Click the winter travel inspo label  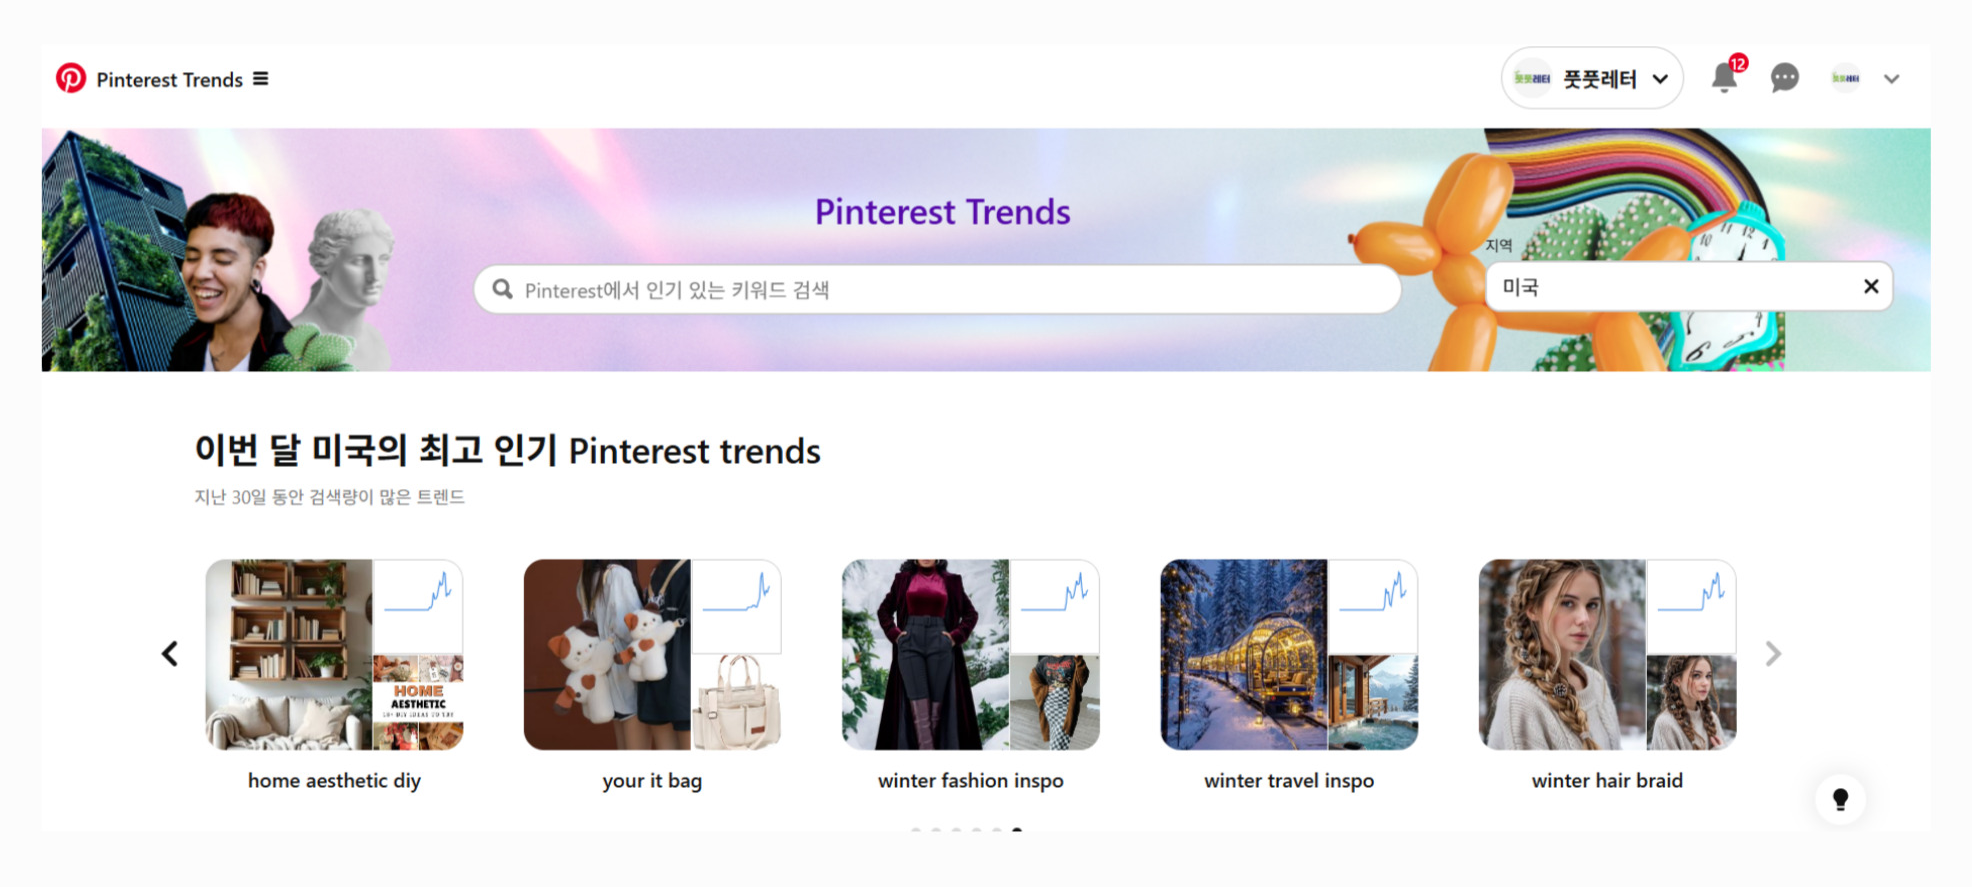(1289, 780)
